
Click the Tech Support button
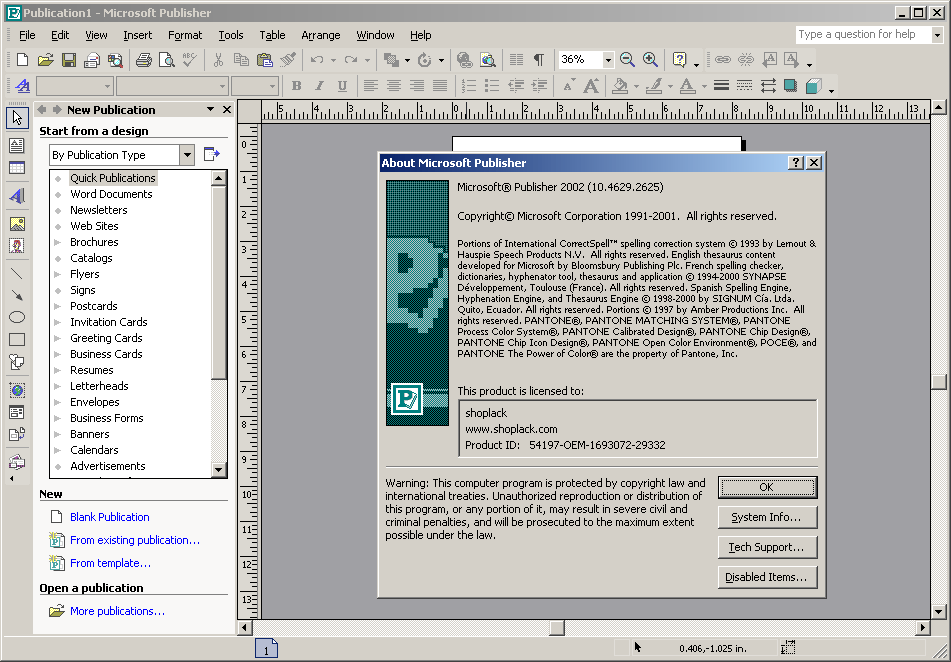767,547
